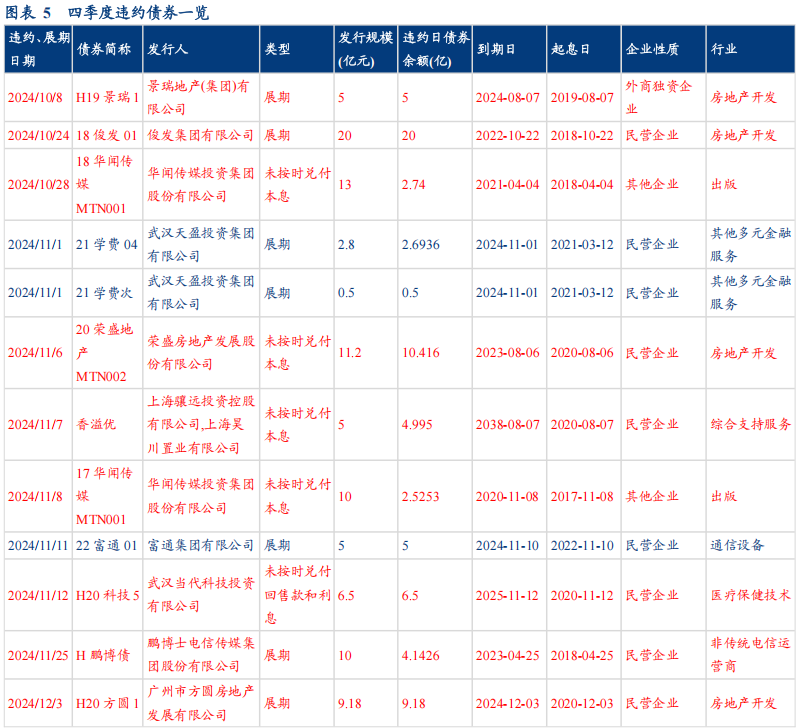Screen dimensions: 799x728
Task: Click maturity date 2038-08-07
Action: [508, 424]
